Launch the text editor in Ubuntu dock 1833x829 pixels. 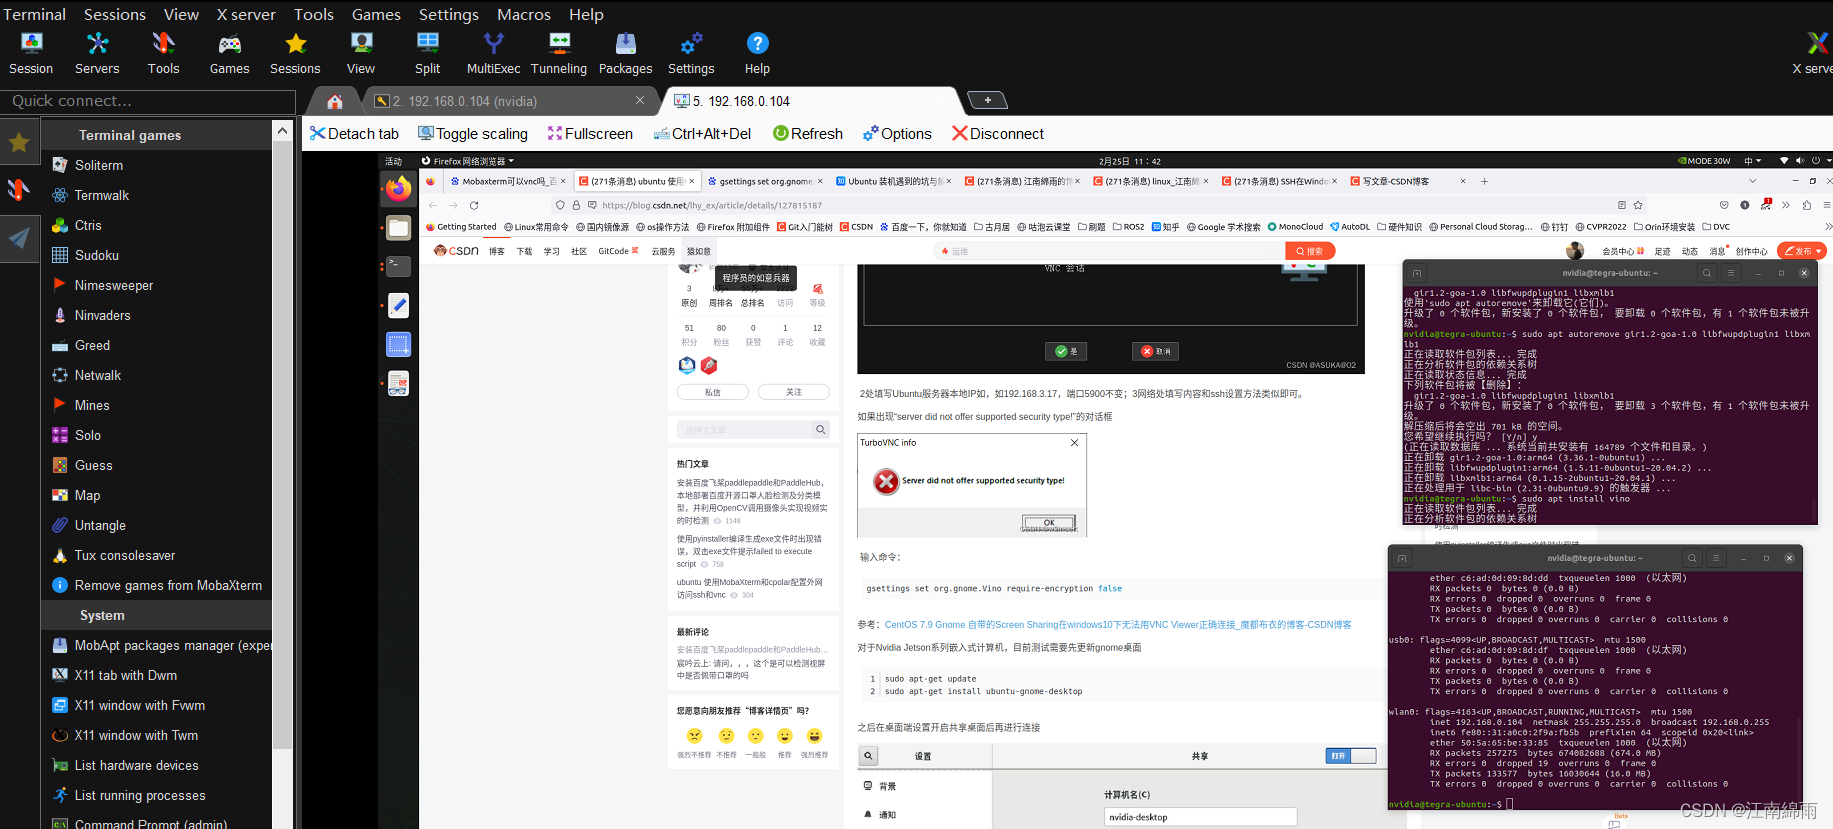click(x=398, y=305)
